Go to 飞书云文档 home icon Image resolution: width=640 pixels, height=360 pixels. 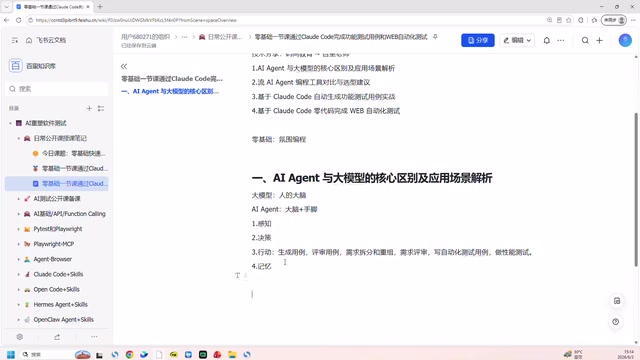(x=29, y=40)
